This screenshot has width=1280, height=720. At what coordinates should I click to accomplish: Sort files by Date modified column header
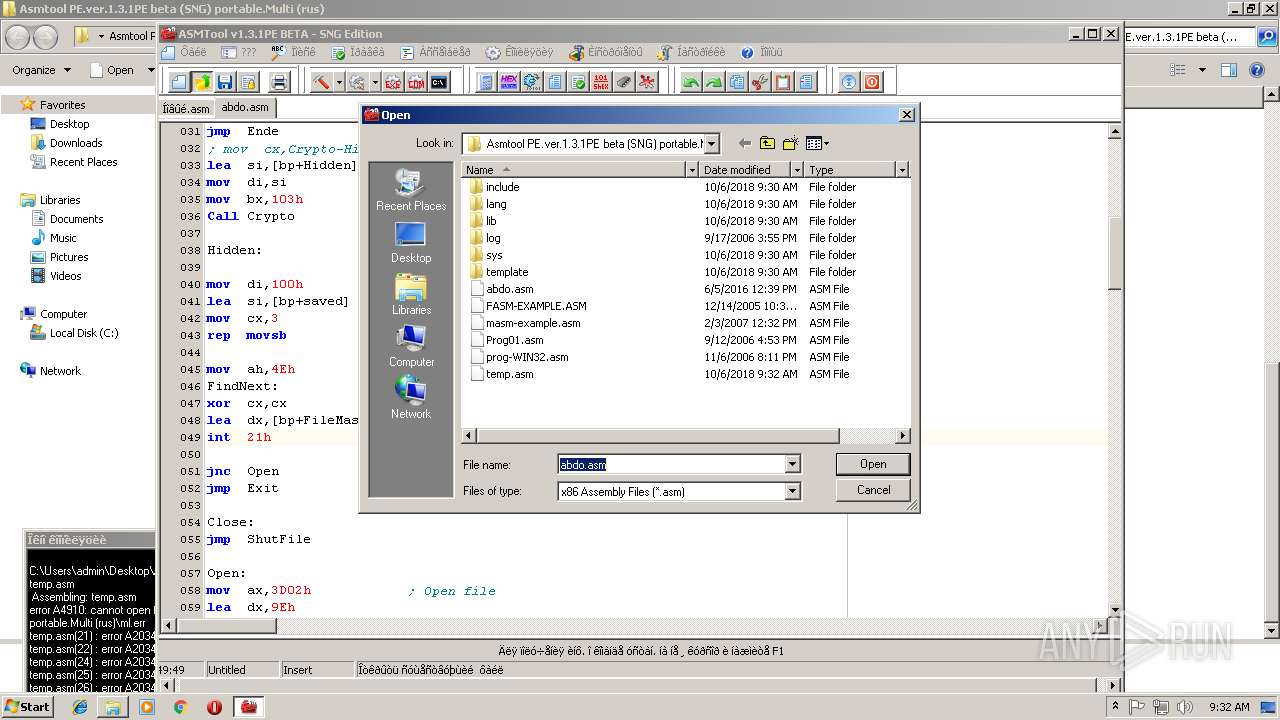(x=745, y=170)
